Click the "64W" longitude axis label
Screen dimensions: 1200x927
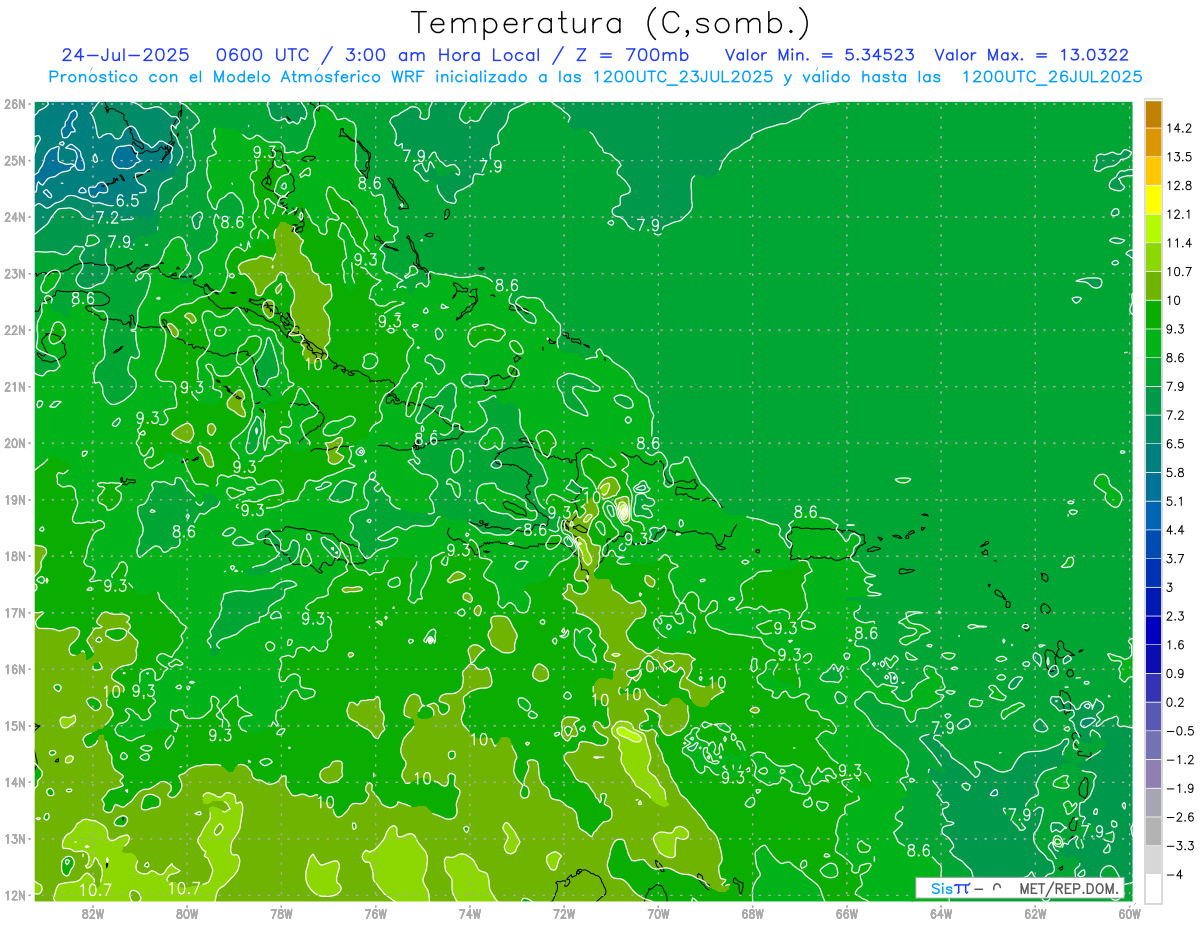pos(941,913)
